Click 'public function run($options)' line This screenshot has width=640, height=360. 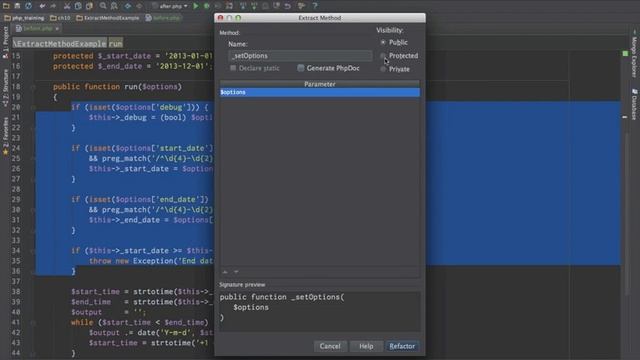118,87
